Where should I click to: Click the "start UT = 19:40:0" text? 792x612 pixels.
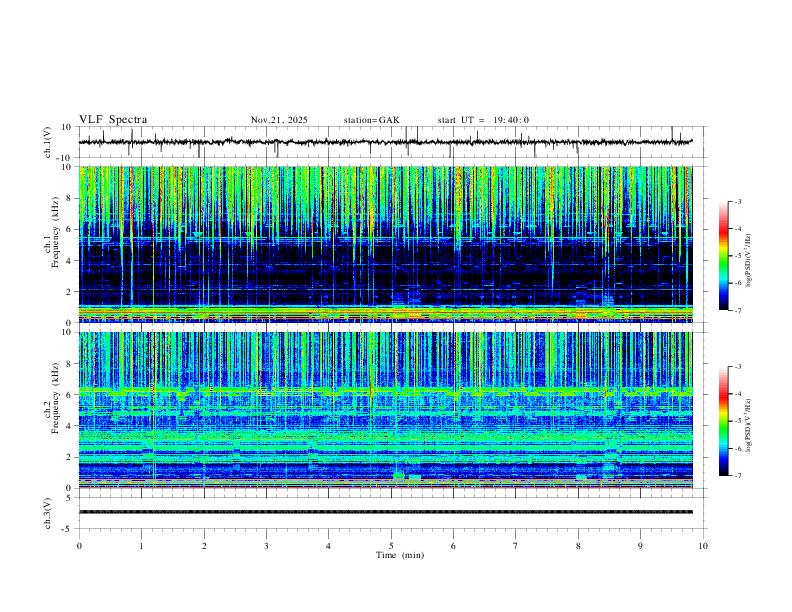tap(483, 120)
